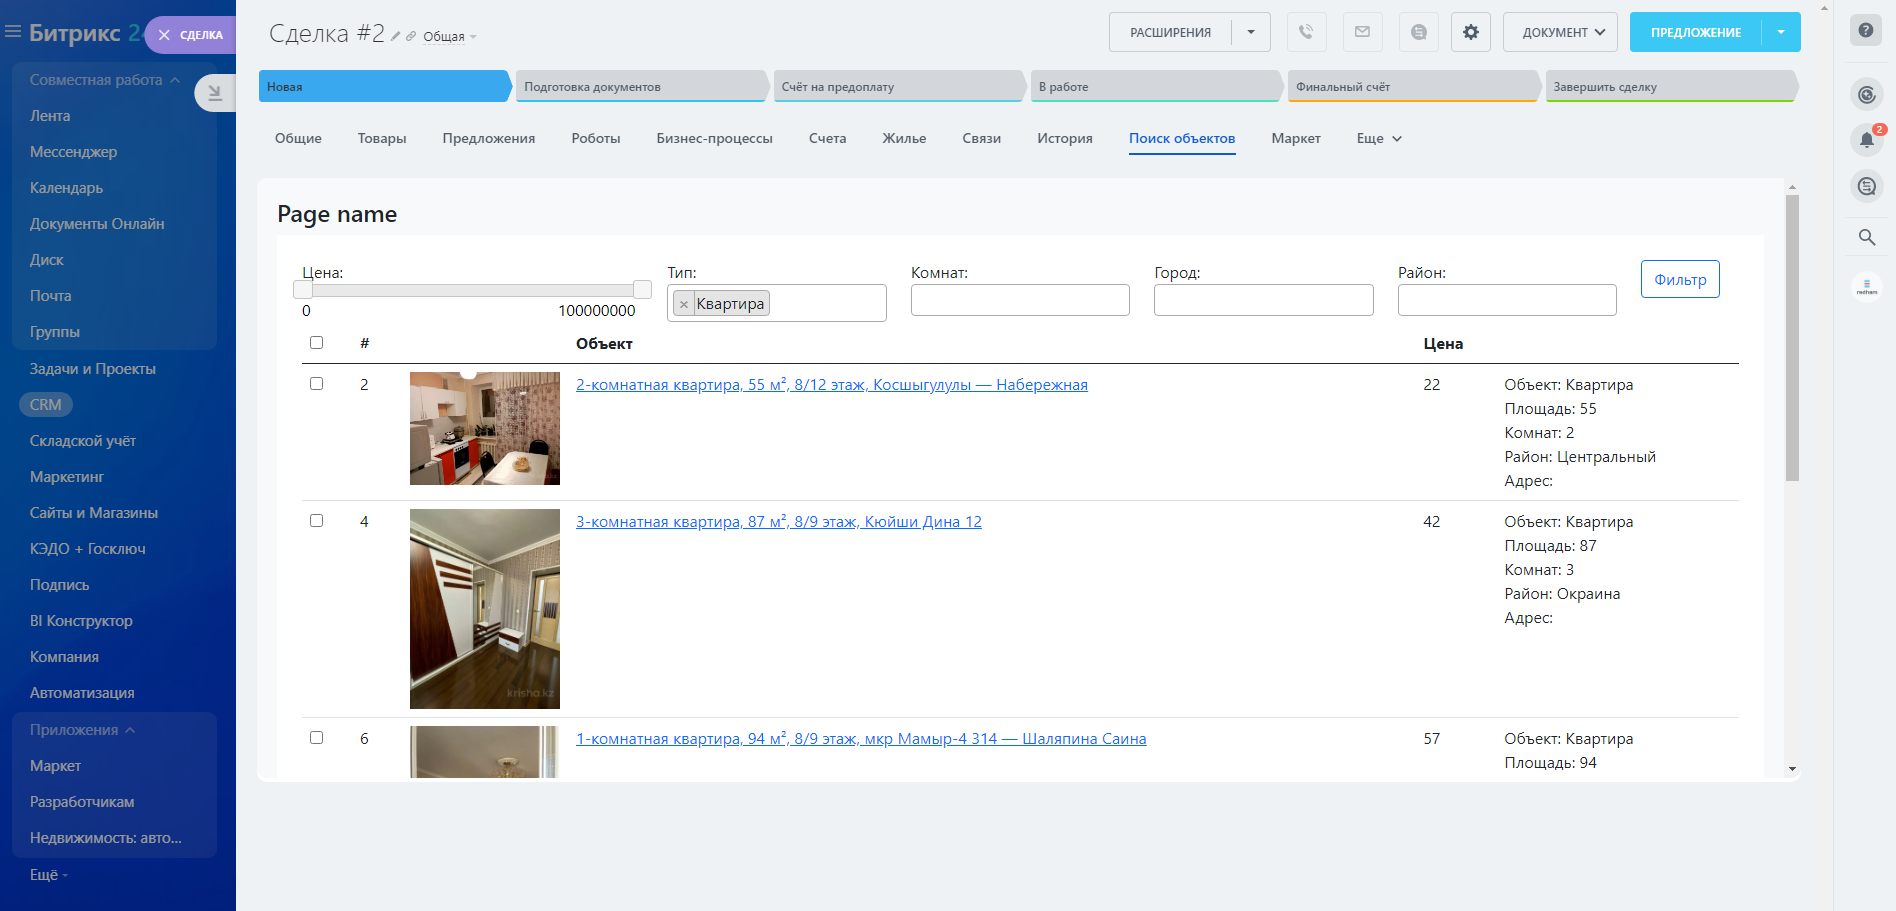
Task: Switch to the Товары tab
Action: click(382, 139)
